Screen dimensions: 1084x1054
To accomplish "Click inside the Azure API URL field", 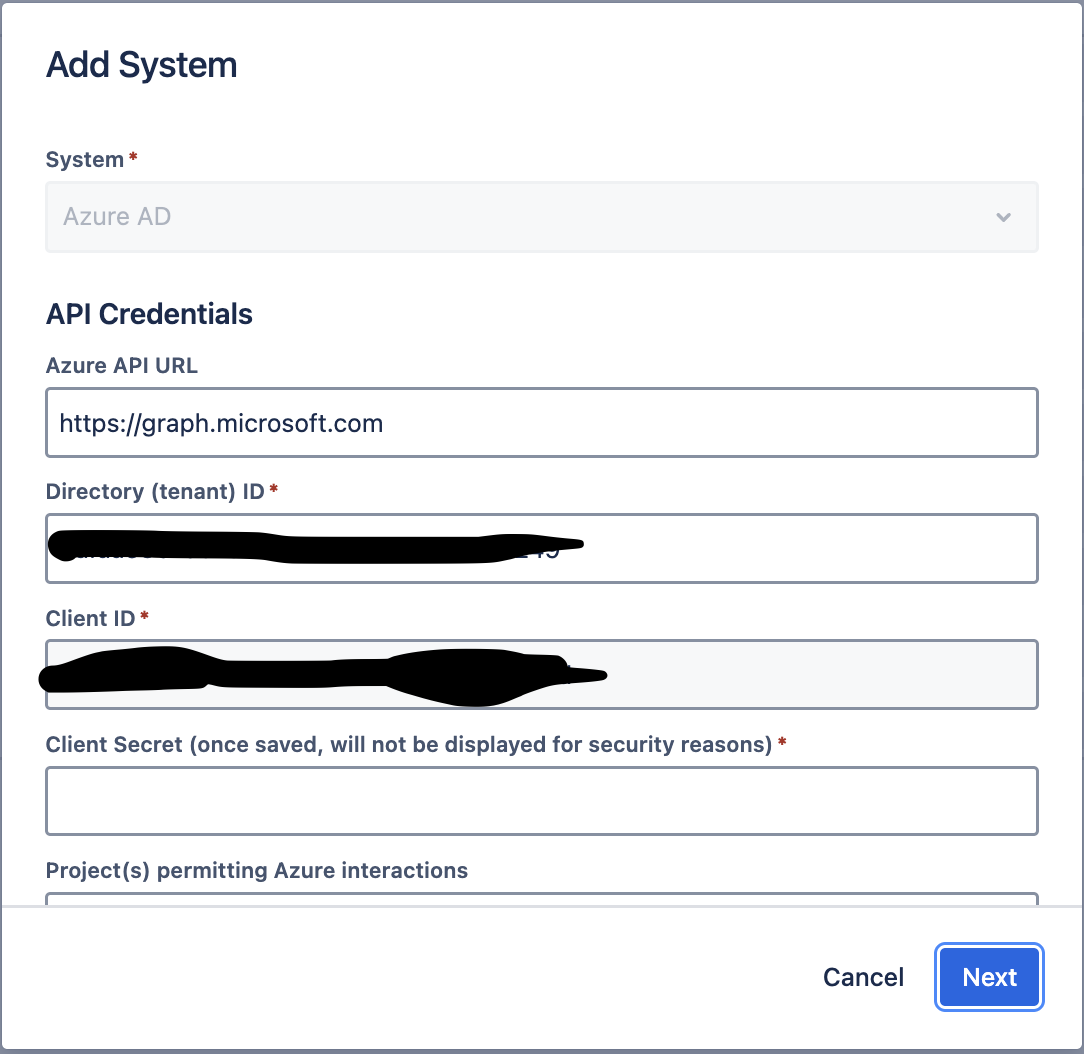I will (540, 422).
